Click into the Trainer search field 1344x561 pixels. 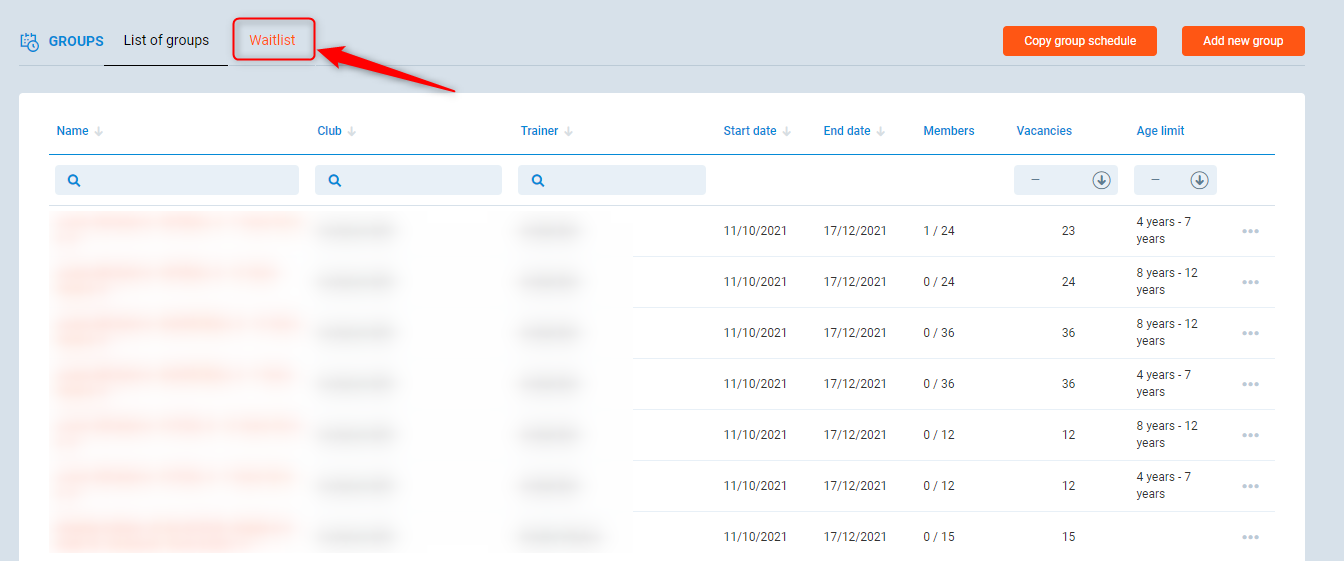(622, 180)
